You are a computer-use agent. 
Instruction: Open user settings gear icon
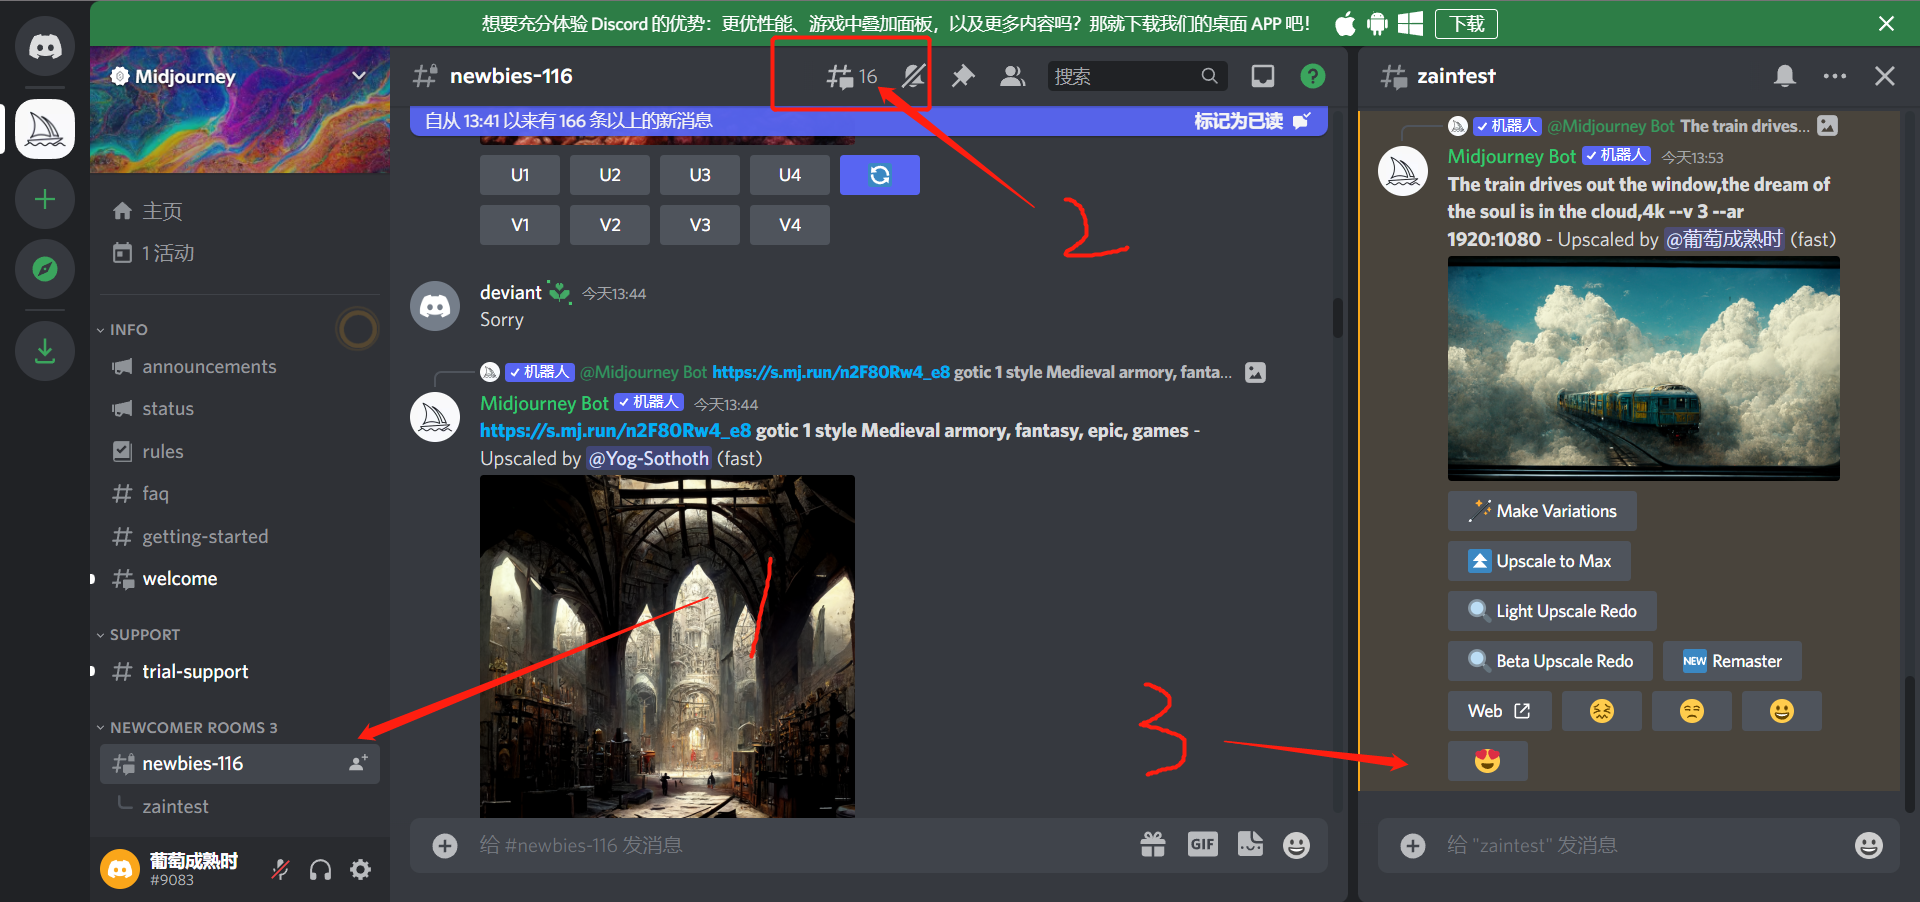pyautogui.click(x=361, y=870)
